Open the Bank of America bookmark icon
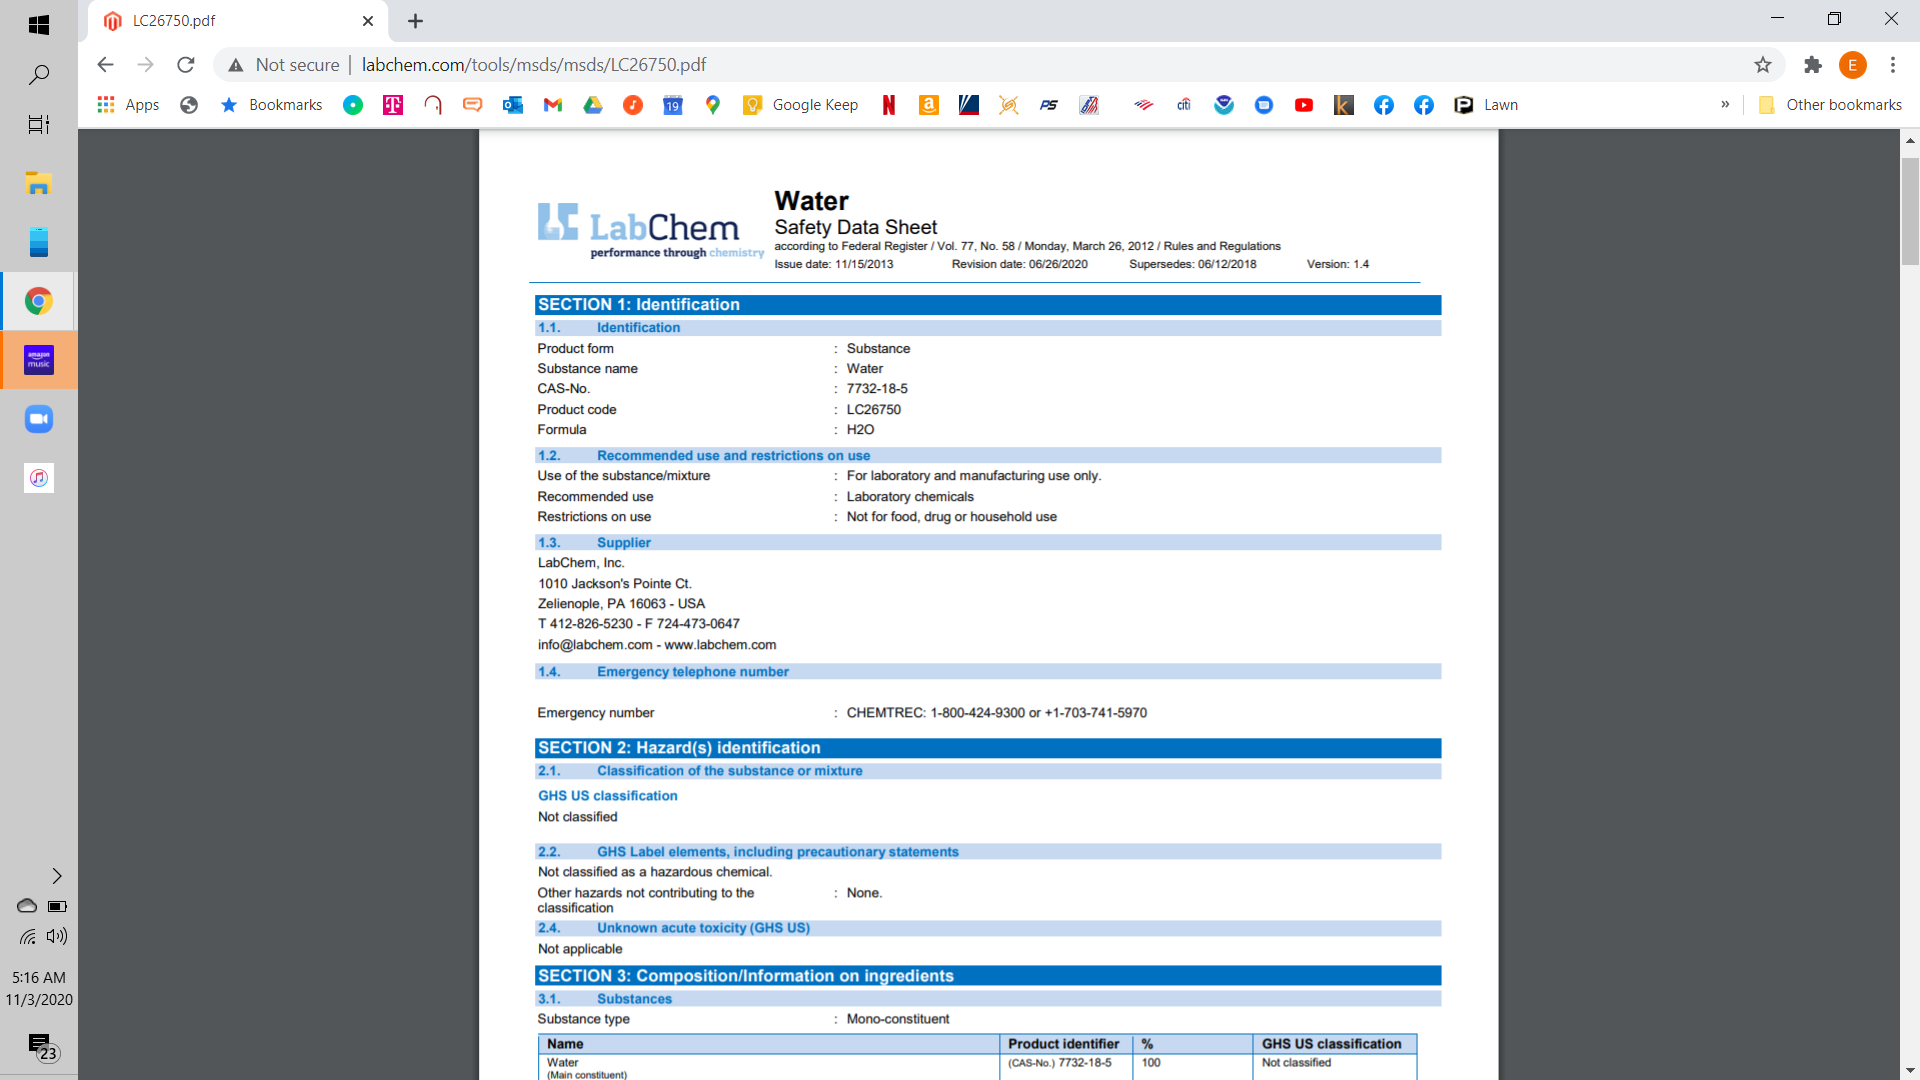1920x1080 pixels. 1144,105
